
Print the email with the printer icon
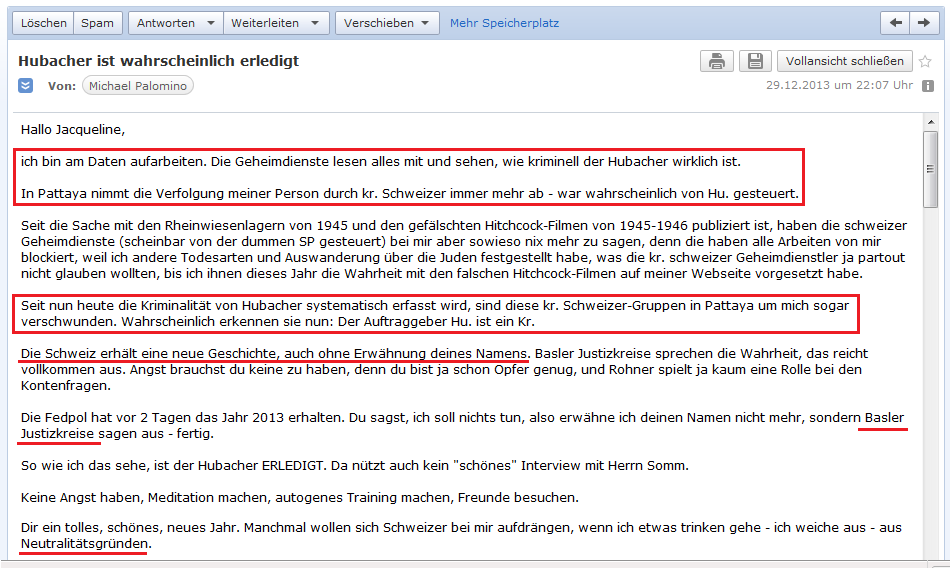click(717, 61)
